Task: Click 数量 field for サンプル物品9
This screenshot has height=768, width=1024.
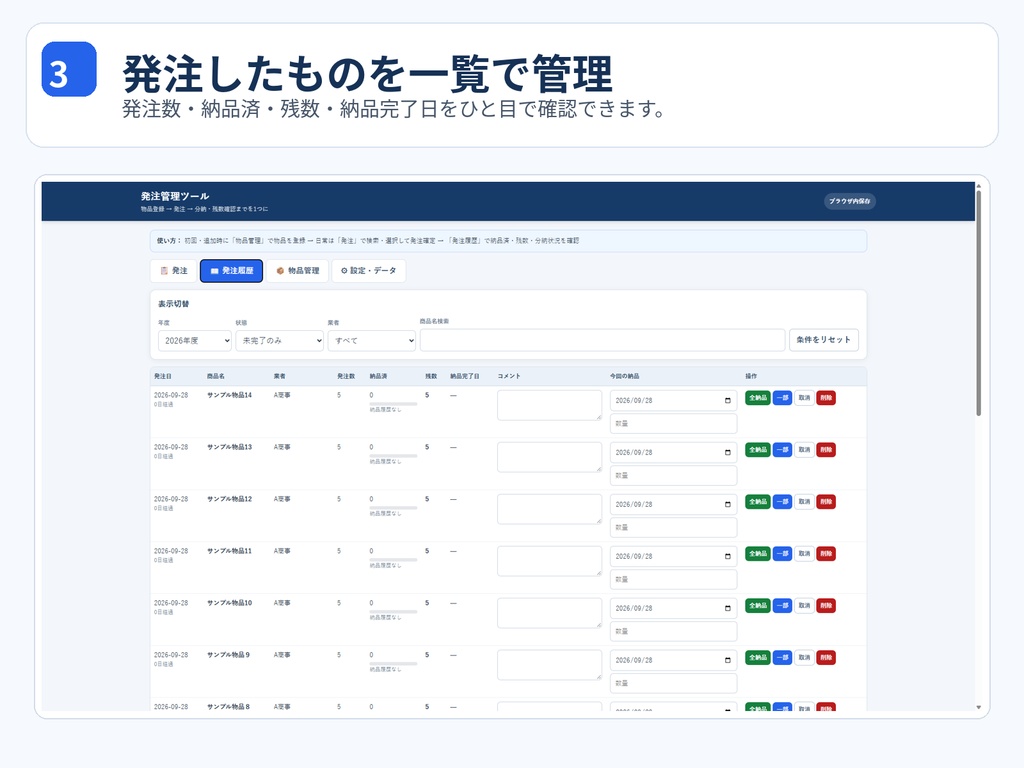Action: click(x=673, y=683)
